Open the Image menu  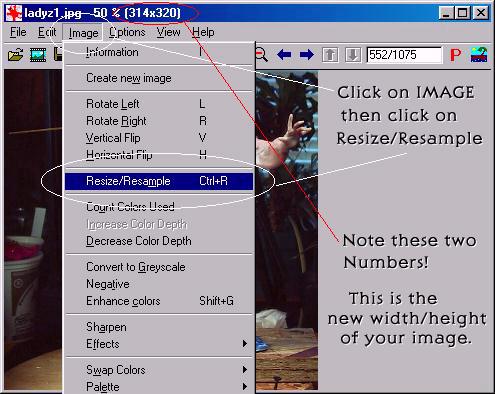point(83,33)
